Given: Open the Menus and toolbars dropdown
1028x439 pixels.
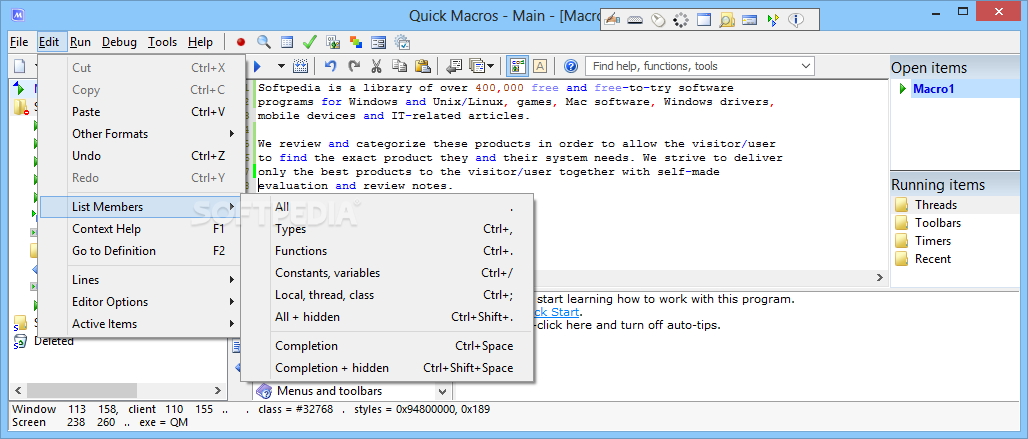Looking at the screenshot, I should pos(443,392).
